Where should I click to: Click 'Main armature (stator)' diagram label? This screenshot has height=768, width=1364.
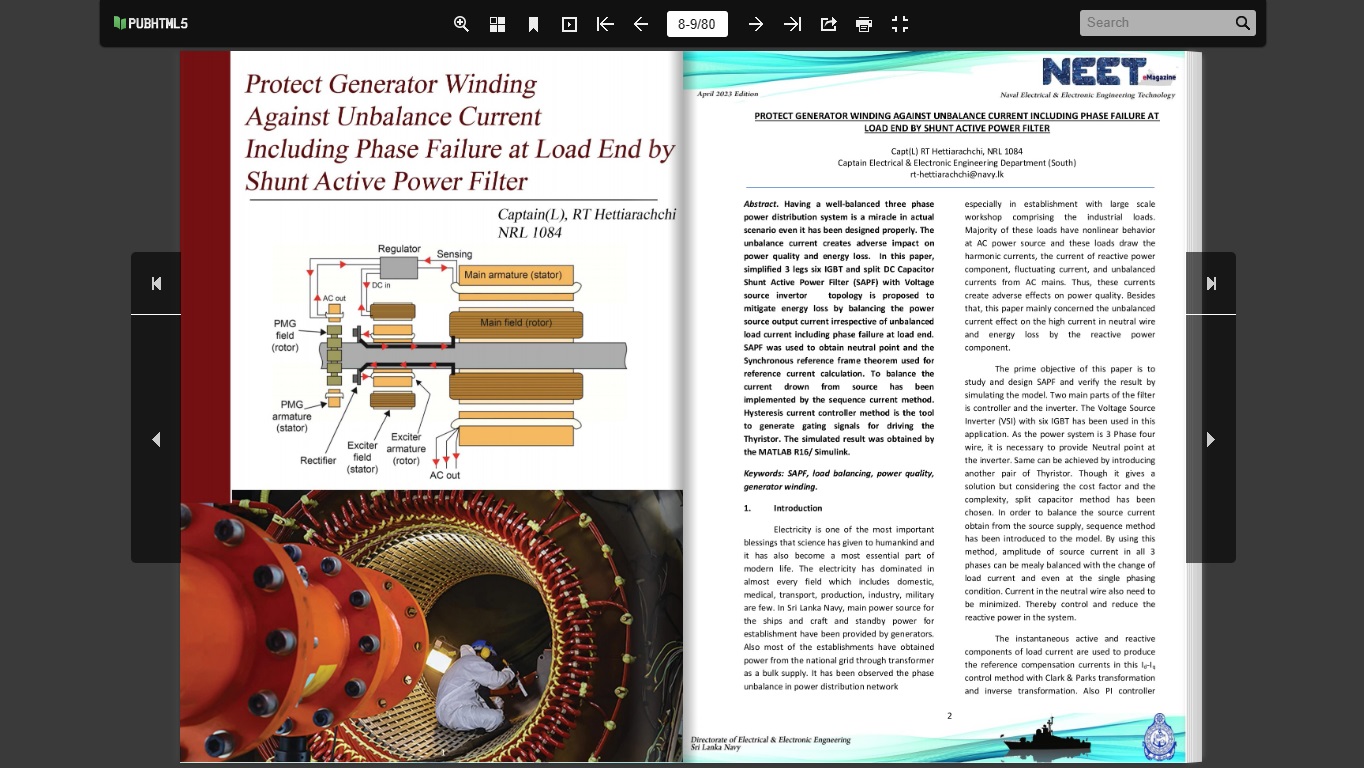click(x=513, y=275)
